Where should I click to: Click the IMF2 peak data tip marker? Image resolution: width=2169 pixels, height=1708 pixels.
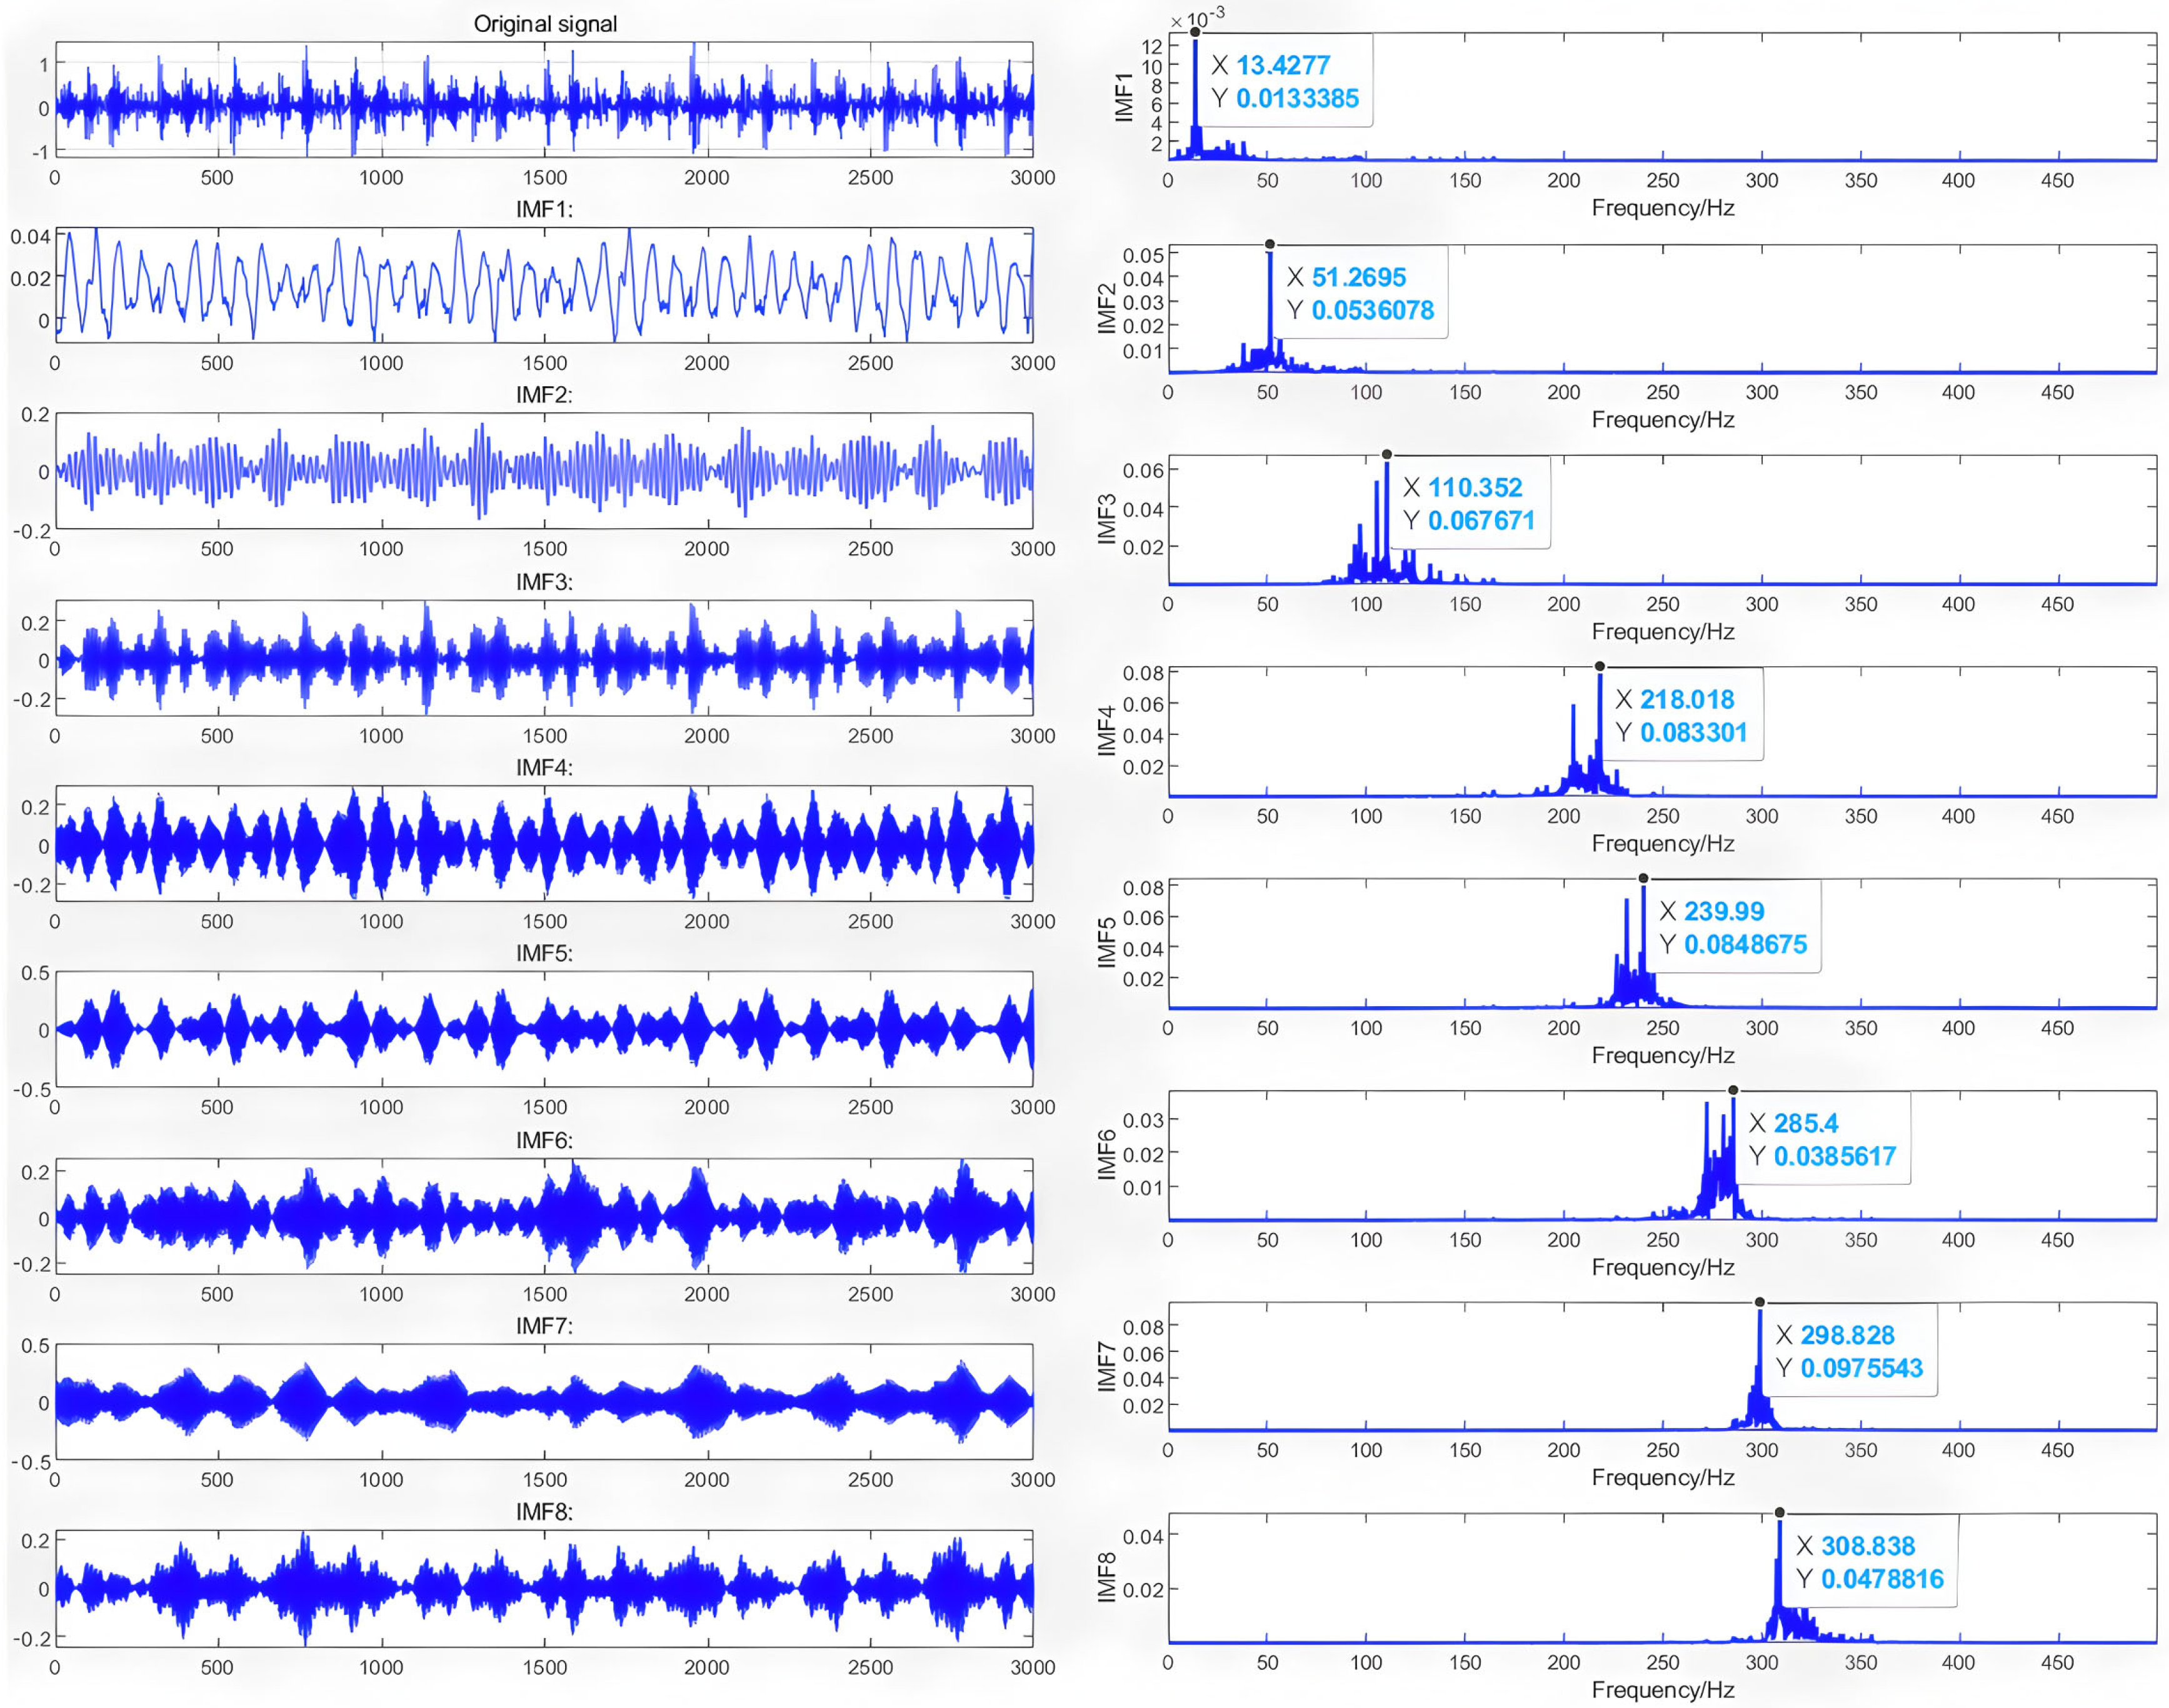(x=1270, y=244)
